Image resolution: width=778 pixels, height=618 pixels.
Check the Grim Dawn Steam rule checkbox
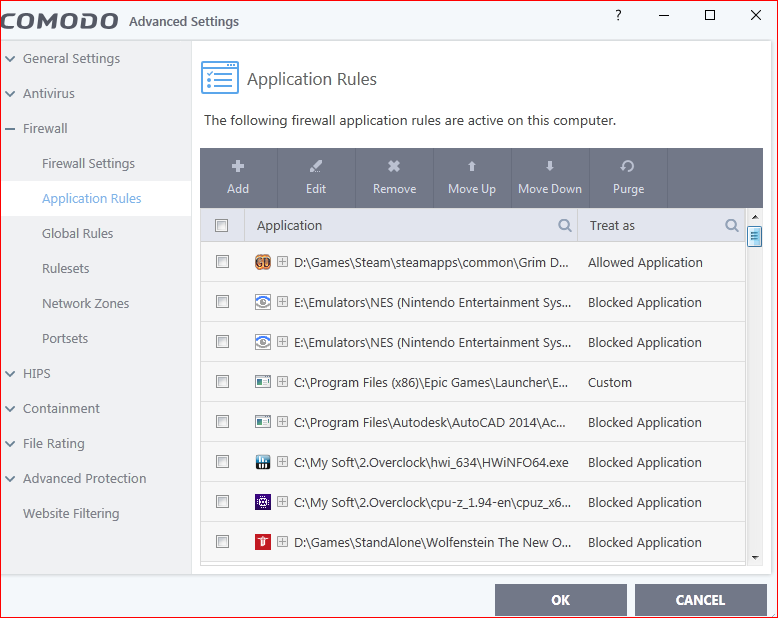click(222, 262)
